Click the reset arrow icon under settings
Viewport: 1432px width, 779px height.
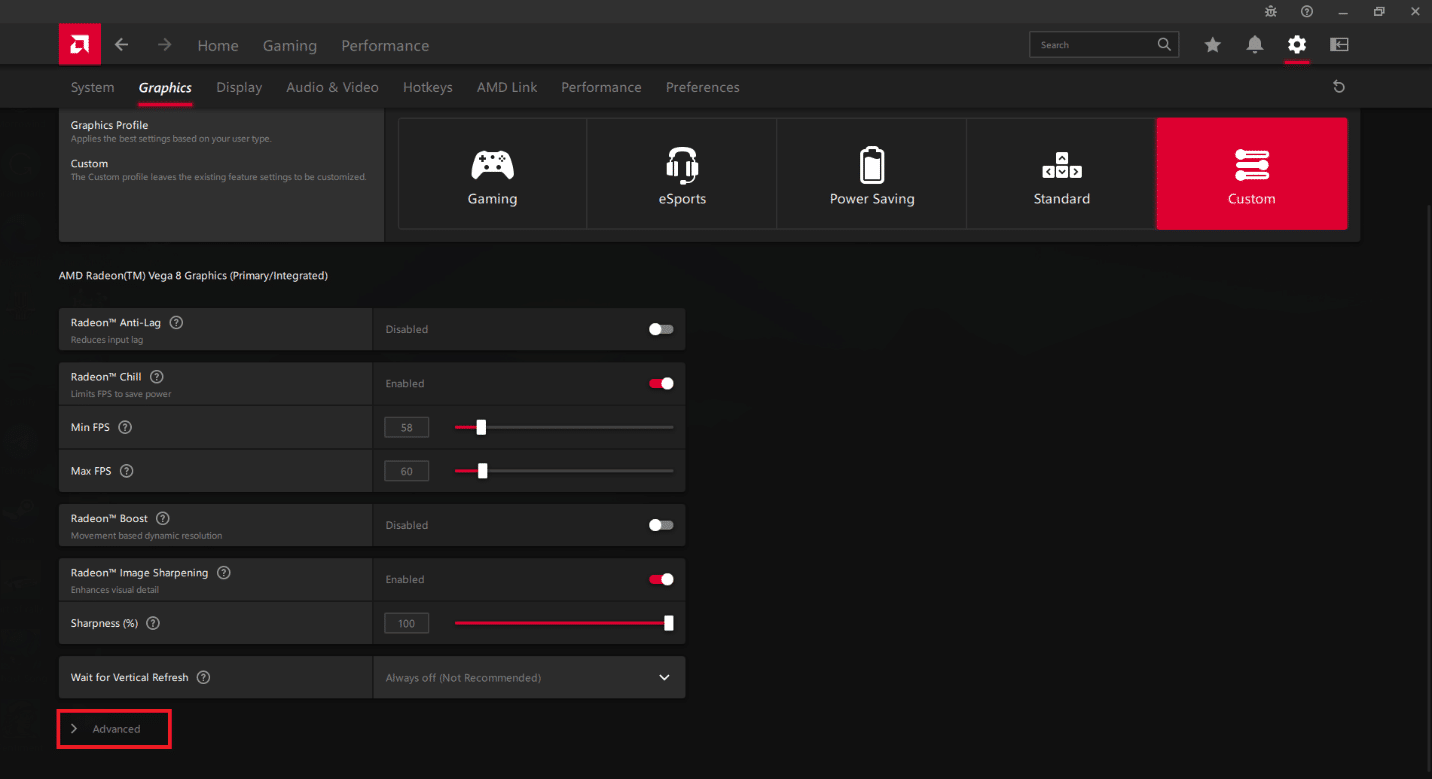tap(1339, 87)
